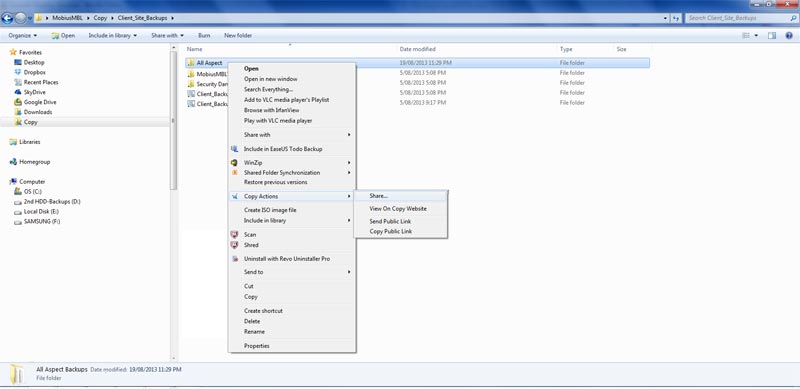Open the Include in library toolbar dropdown
The height and width of the screenshot is (389, 800).
pos(113,36)
